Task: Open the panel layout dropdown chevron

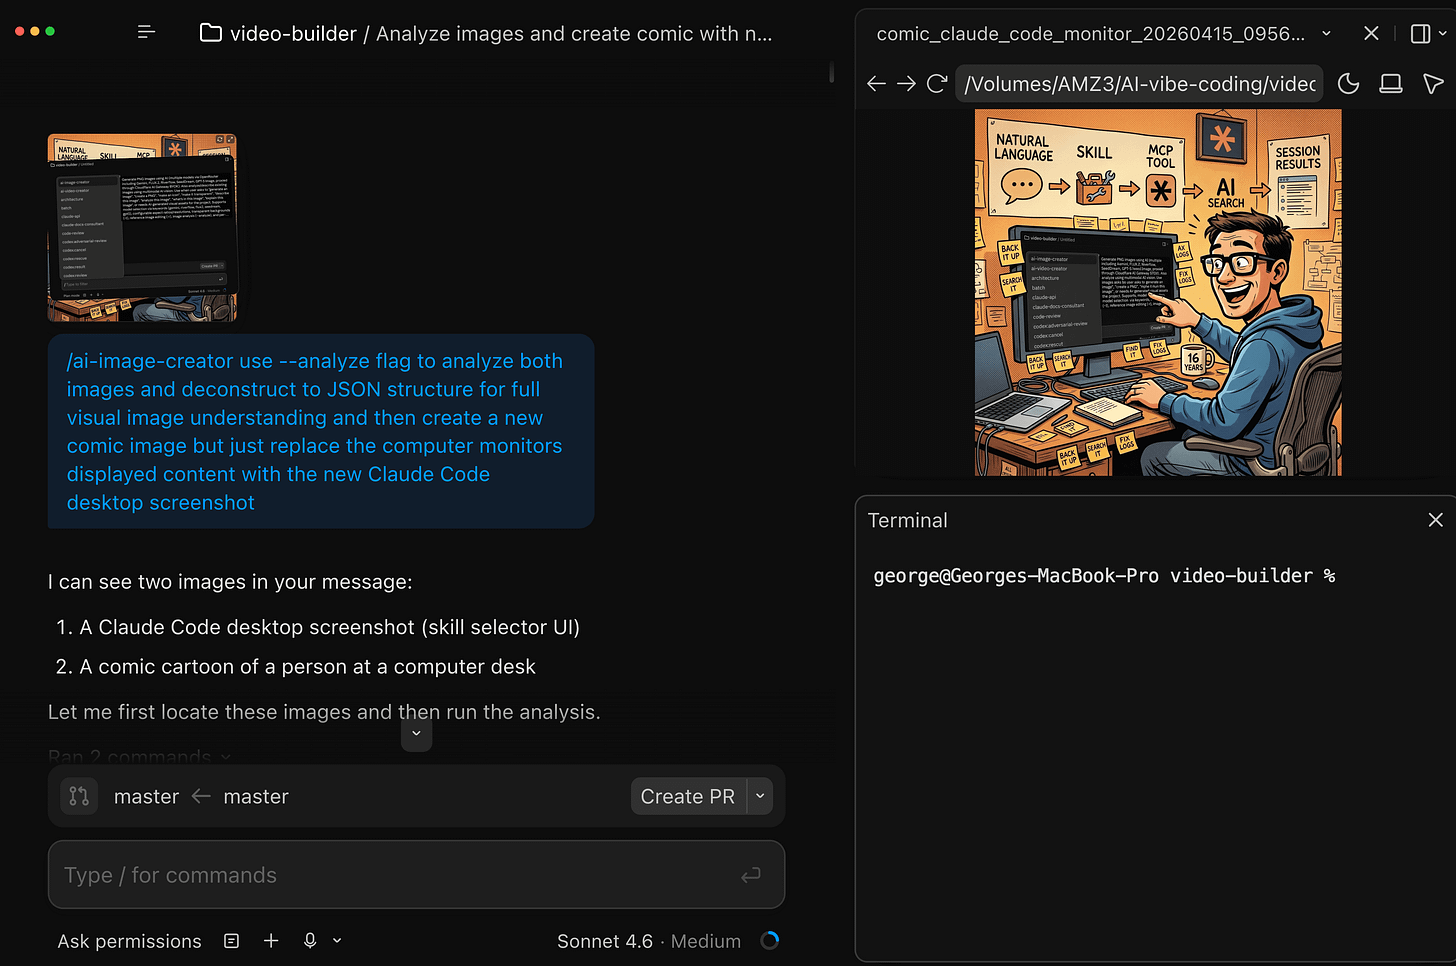Action: pos(1442,34)
